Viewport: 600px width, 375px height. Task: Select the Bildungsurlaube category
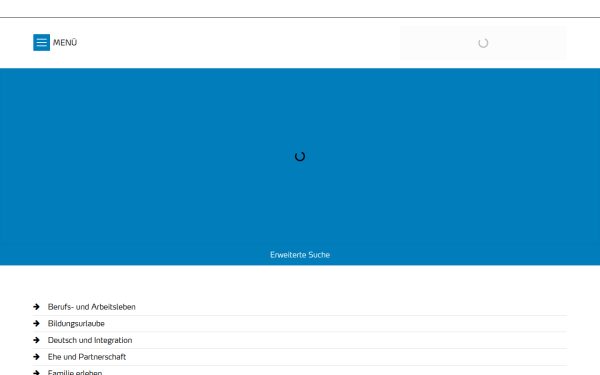click(76, 324)
